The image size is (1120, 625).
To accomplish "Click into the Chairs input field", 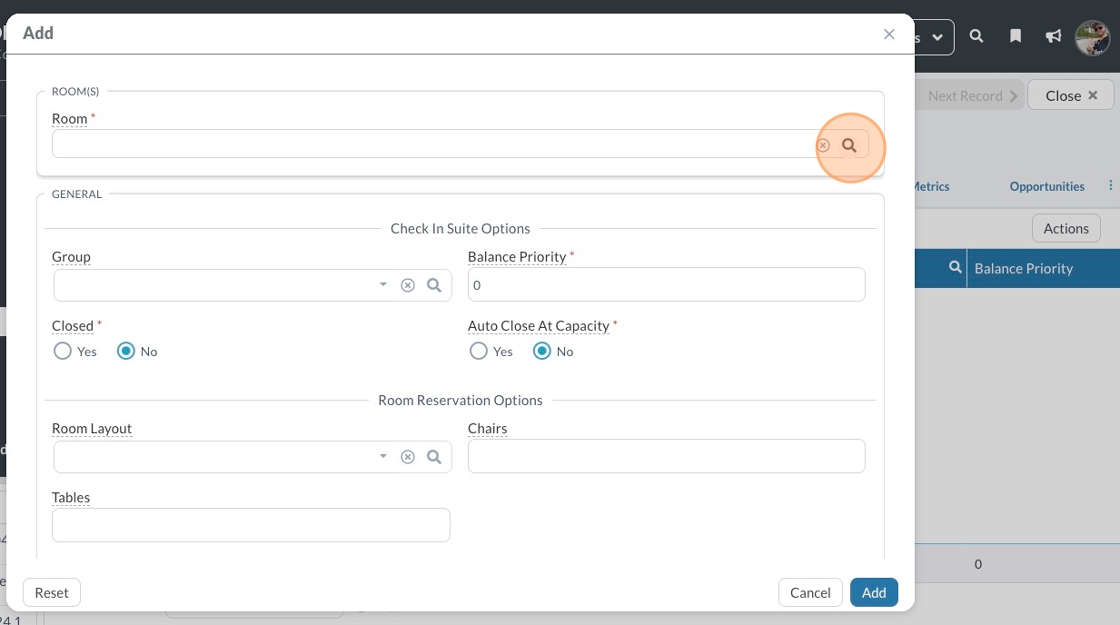I will tap(666, 456).
